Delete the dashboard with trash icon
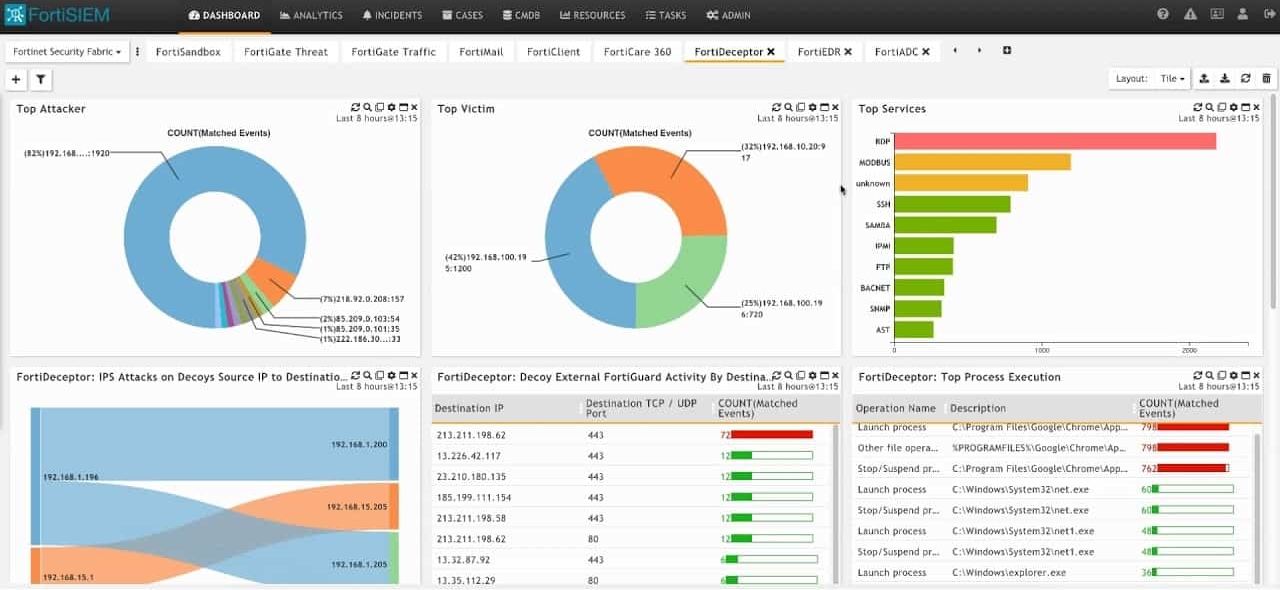Viewport: 1280px width, 590px height. point(1266,78)
